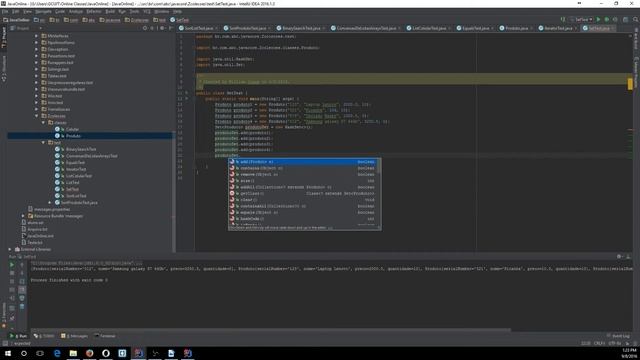
Task: Start debugging with the toolbar Debug bug icon
Action: coord(607,20)
